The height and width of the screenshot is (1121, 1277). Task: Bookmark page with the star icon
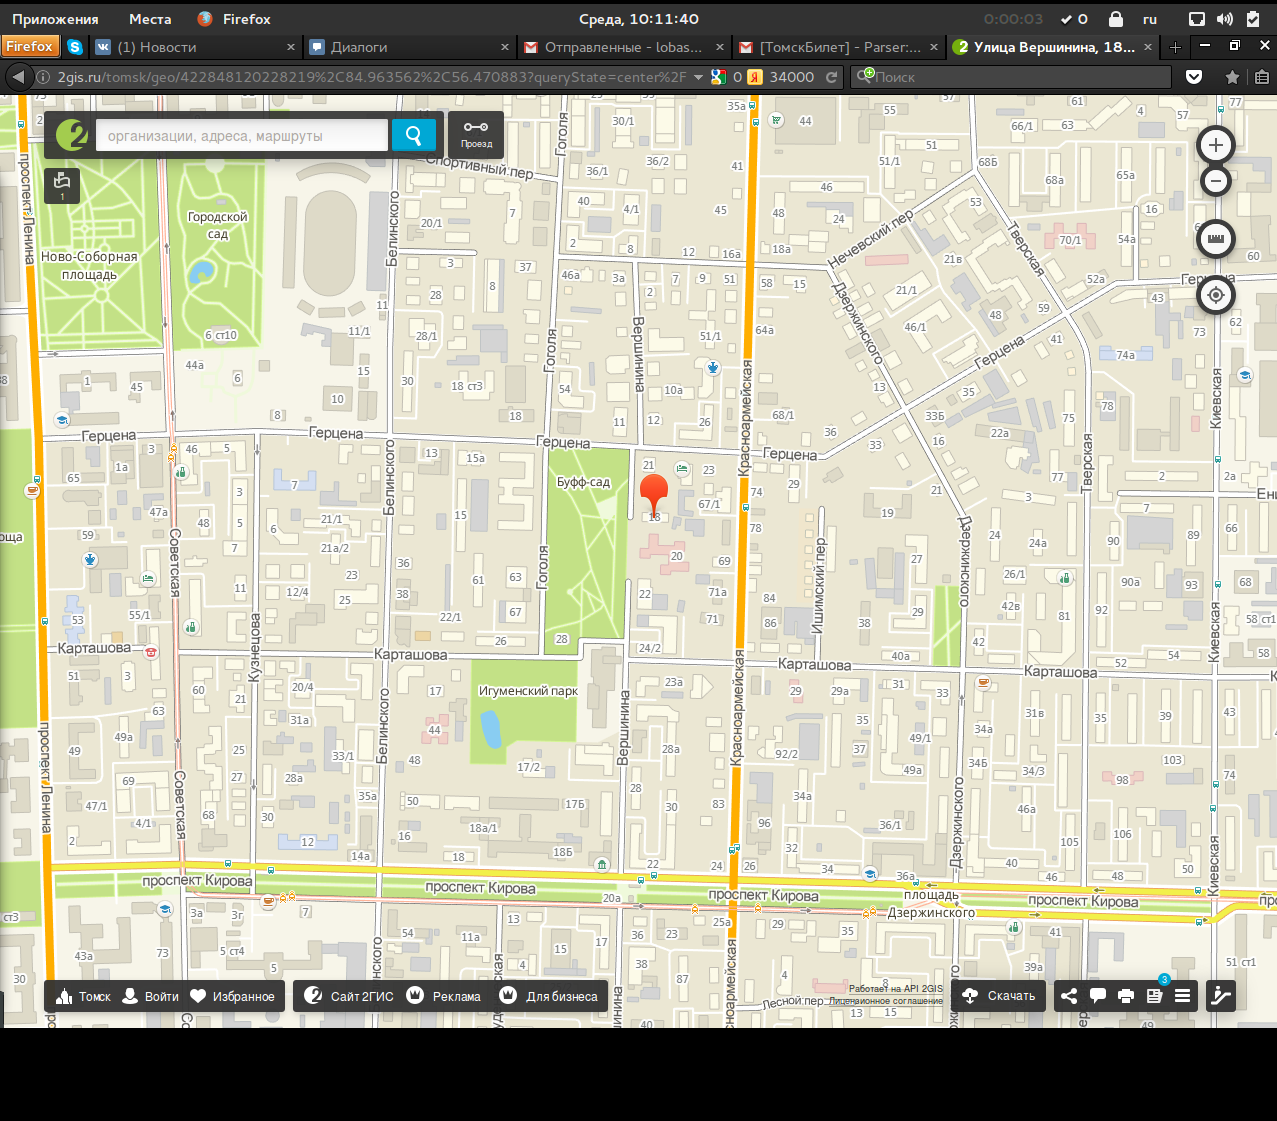(1232, 77)
